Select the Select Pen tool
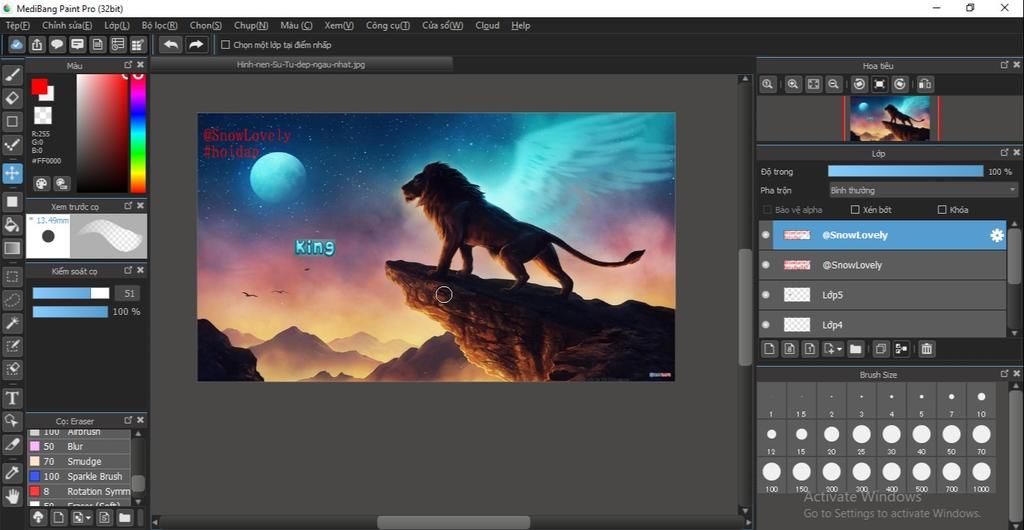1024x530 pixels. tap(12, 345)
